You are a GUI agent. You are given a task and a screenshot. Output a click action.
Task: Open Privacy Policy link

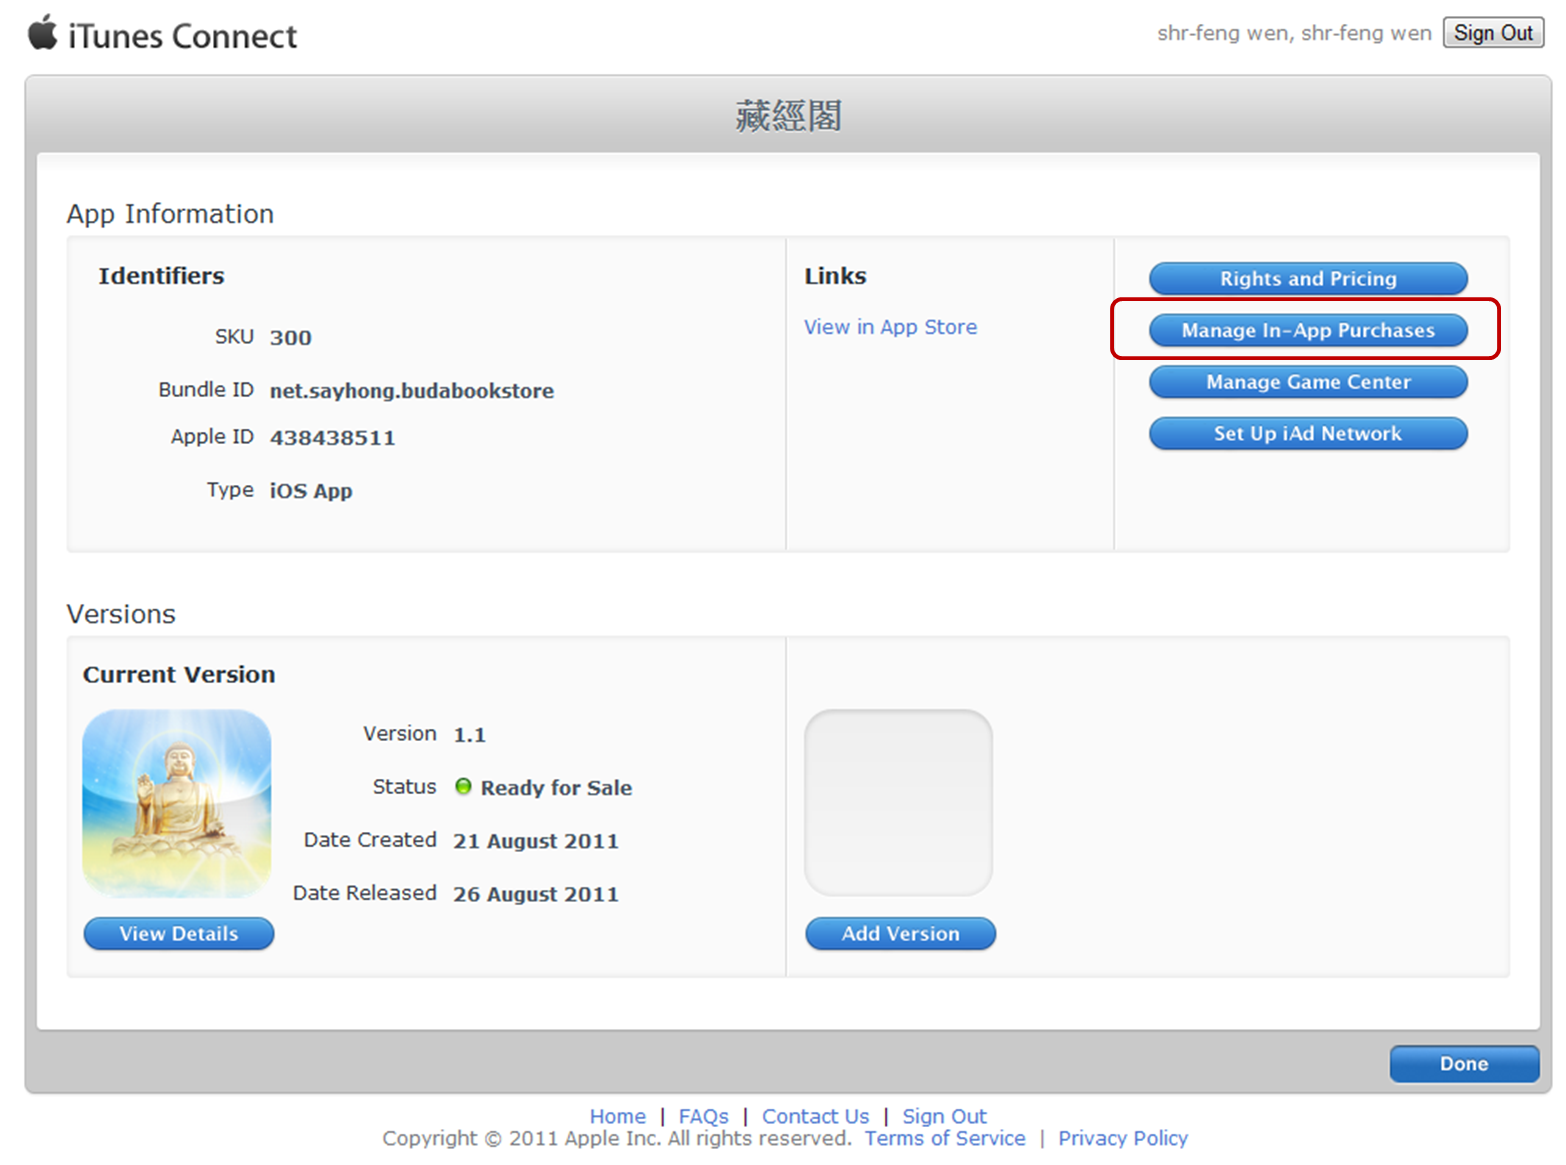[1123, 1138]
